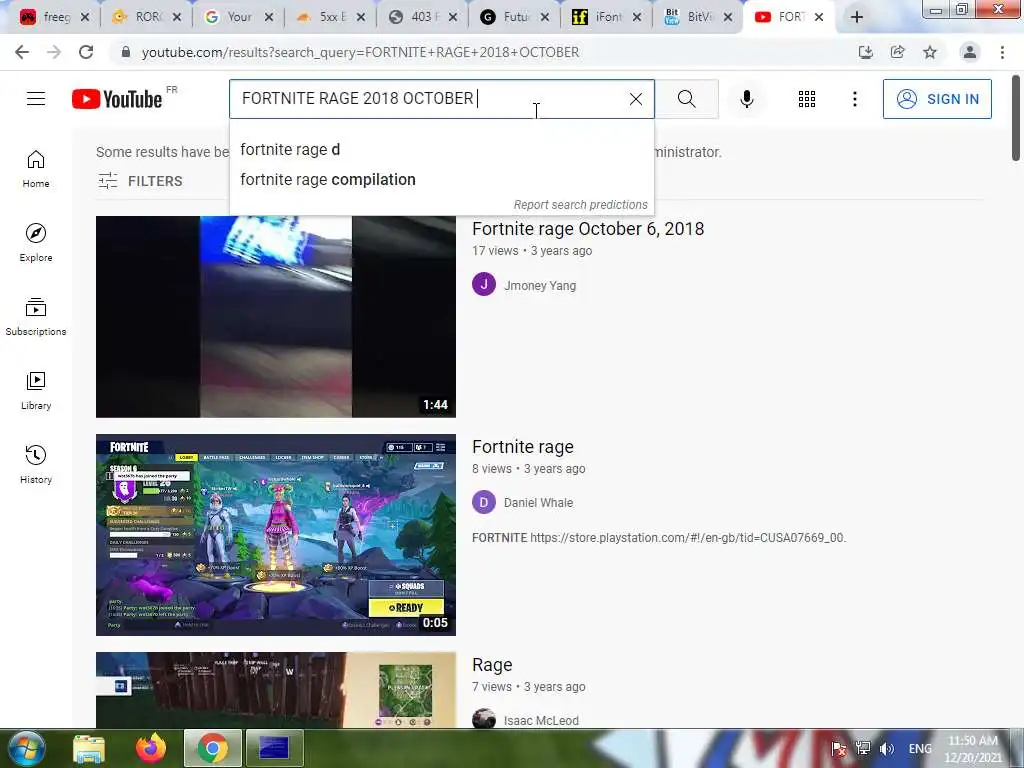The width and height of the screenshot is (1024, 768).
Task: Open Home in the sidebar
Action: pos(36,169)
